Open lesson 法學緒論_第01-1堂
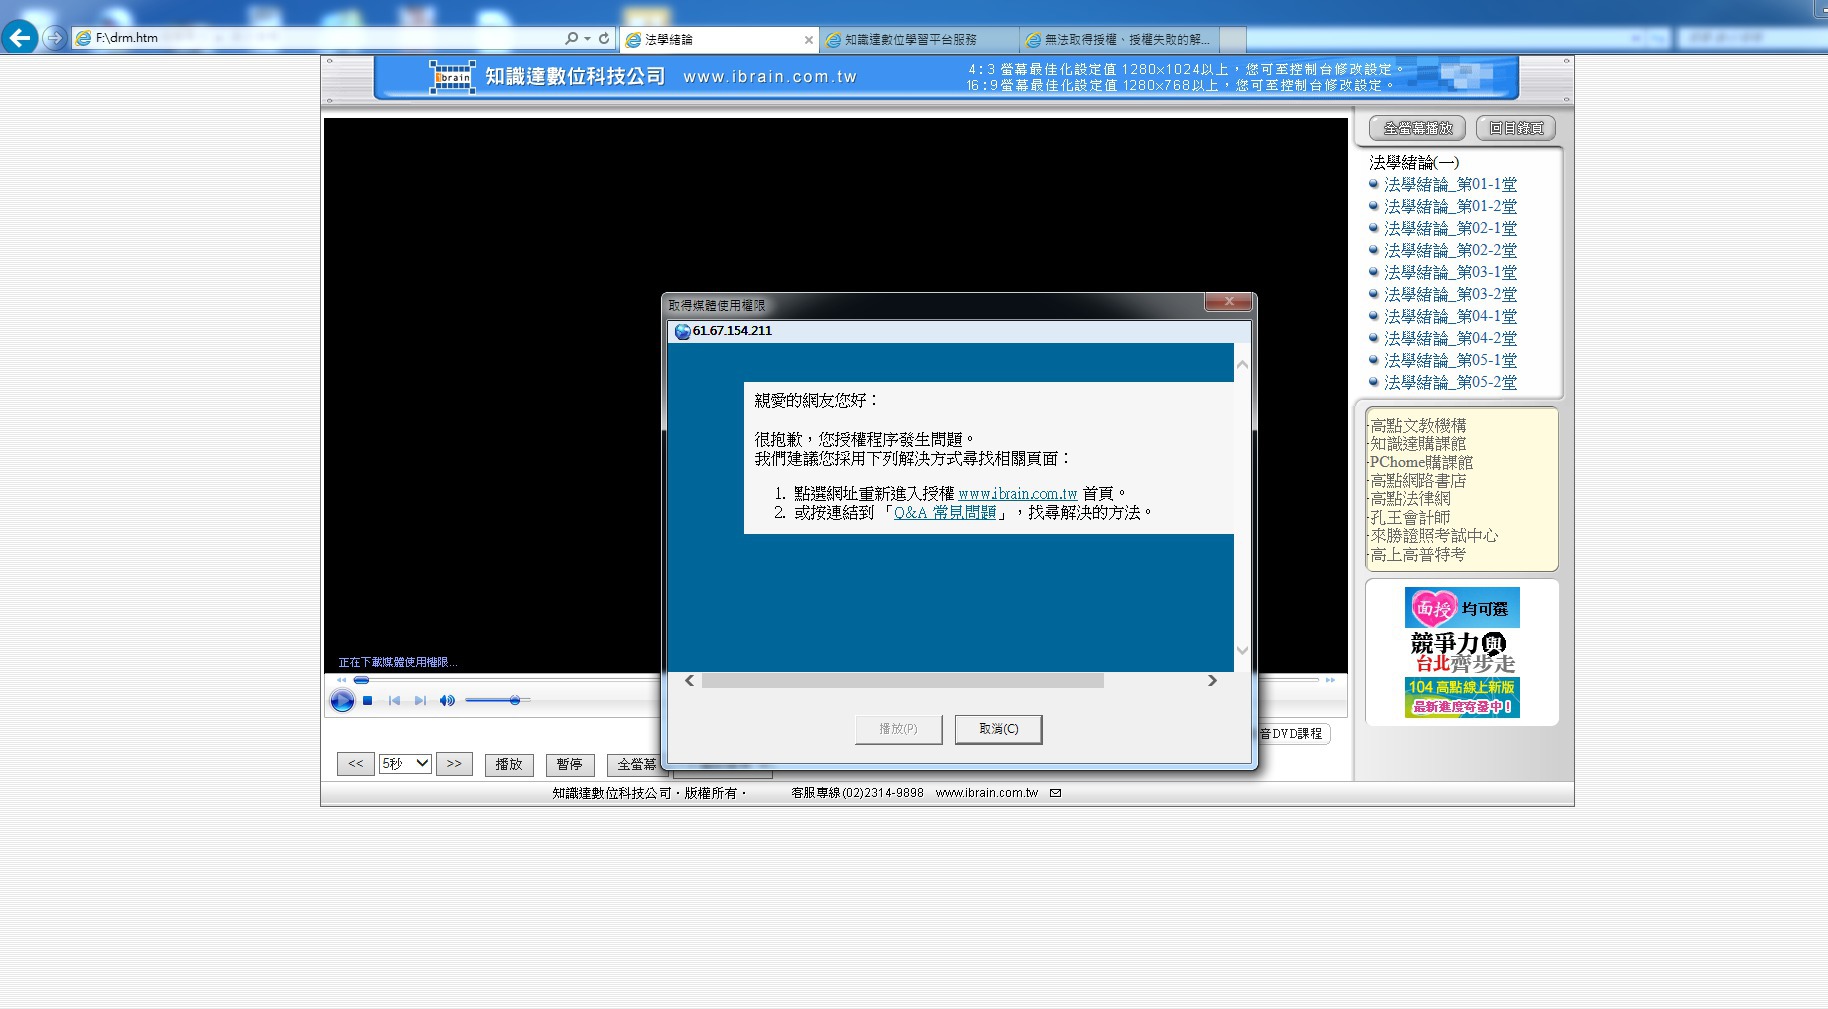 click(x=1450, y=184)
